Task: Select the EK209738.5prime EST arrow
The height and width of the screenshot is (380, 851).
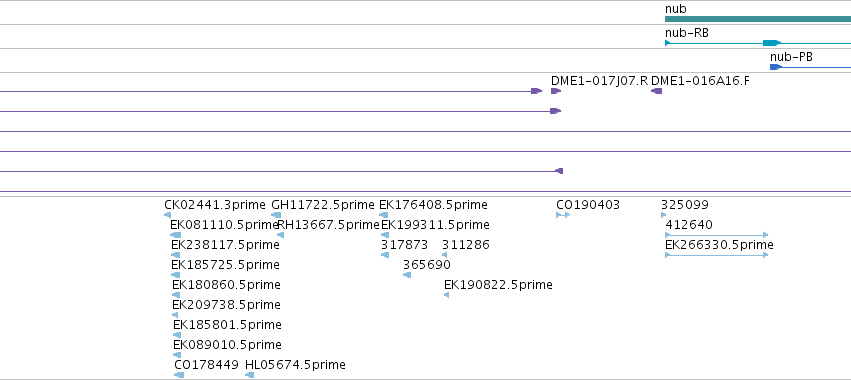Action: [x=175, y=315]
